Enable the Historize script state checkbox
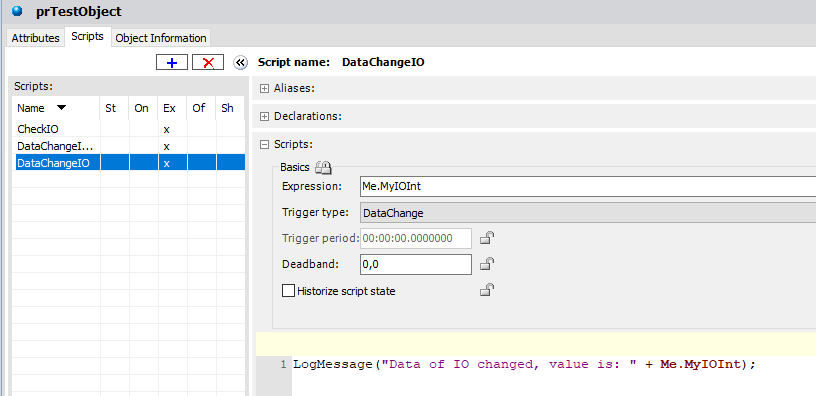Viewport: 816px width, 396px height. [x=288, y=290]
